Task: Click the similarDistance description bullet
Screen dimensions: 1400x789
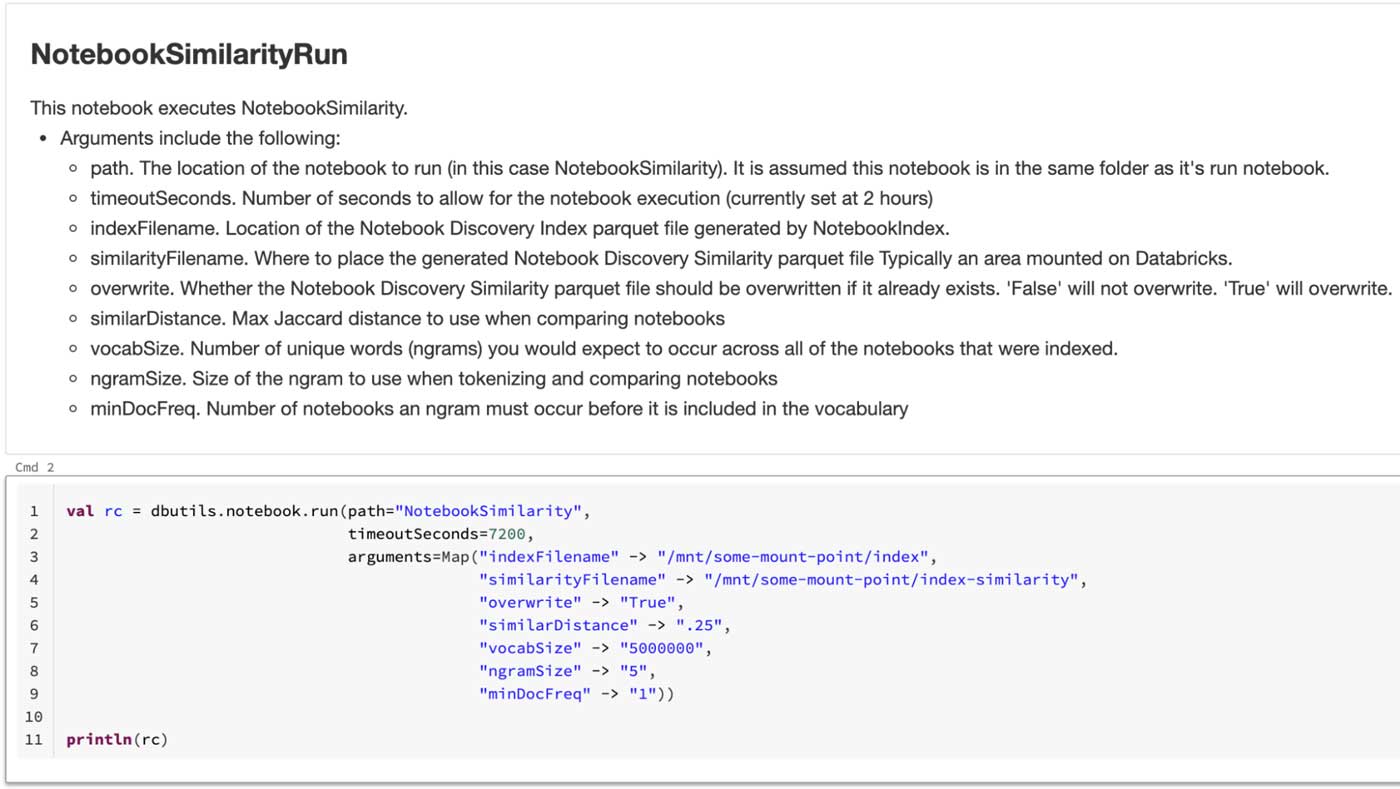Action: click(407, 319)
